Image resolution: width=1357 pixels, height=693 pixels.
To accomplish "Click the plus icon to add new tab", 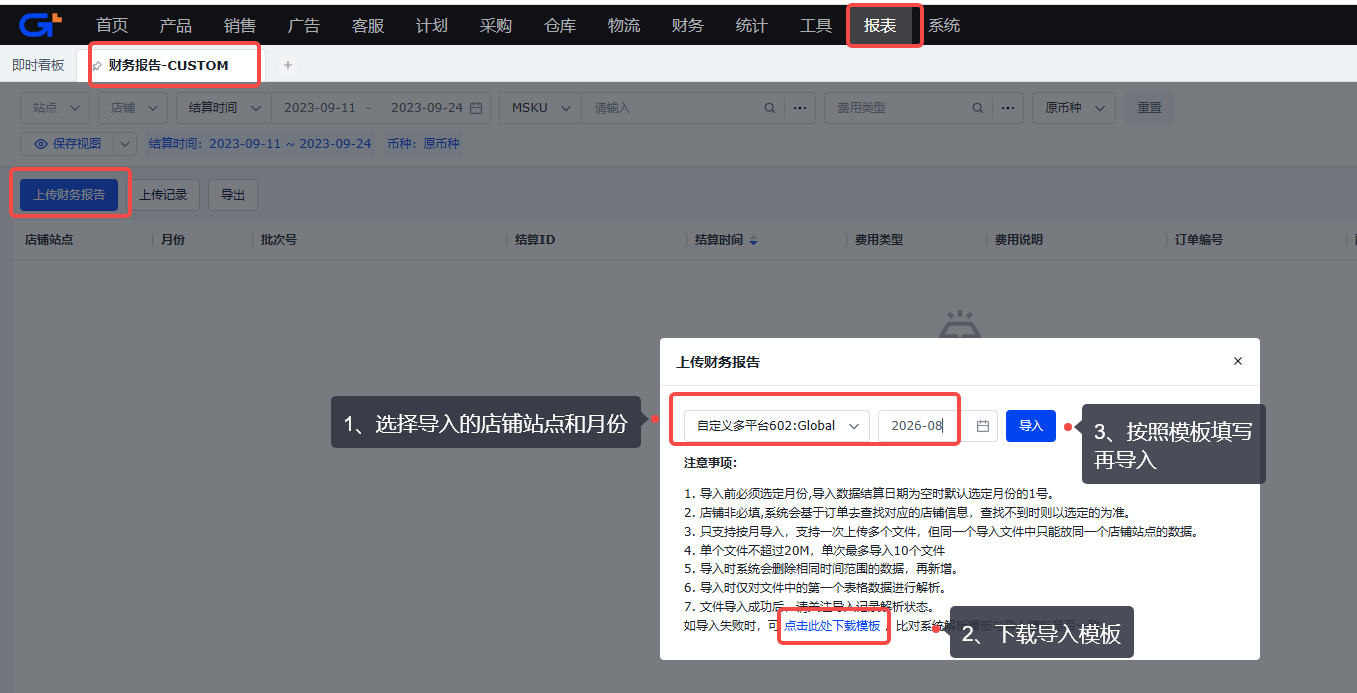I will click(x=288, y=65).
